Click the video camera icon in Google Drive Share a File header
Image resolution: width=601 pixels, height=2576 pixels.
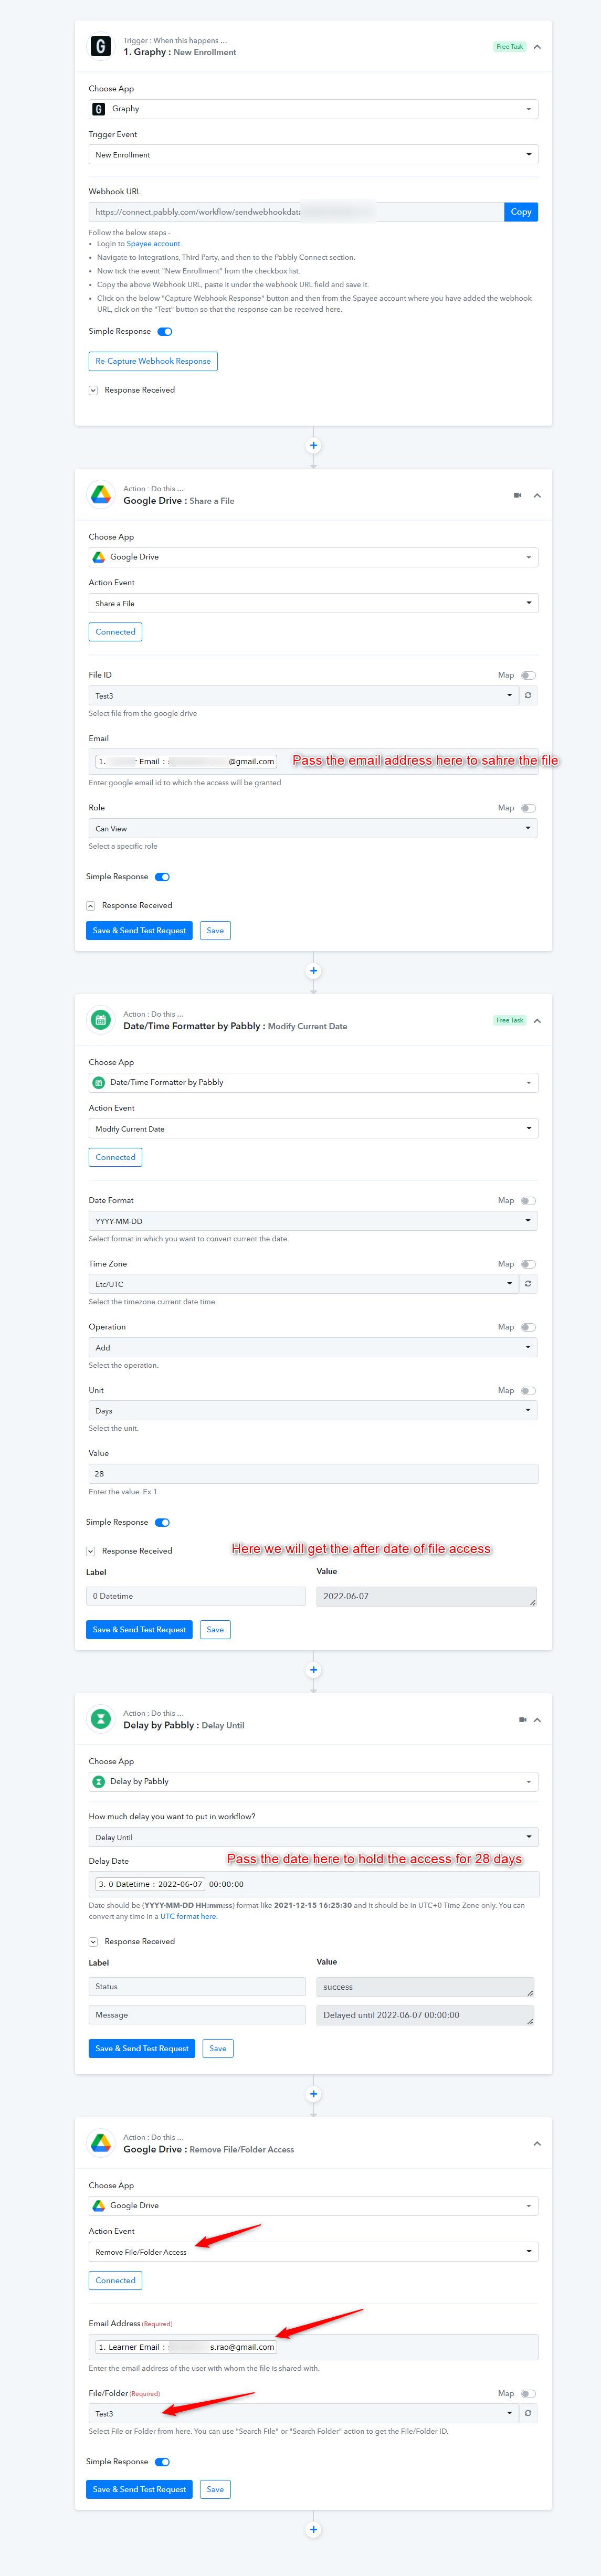517,495
